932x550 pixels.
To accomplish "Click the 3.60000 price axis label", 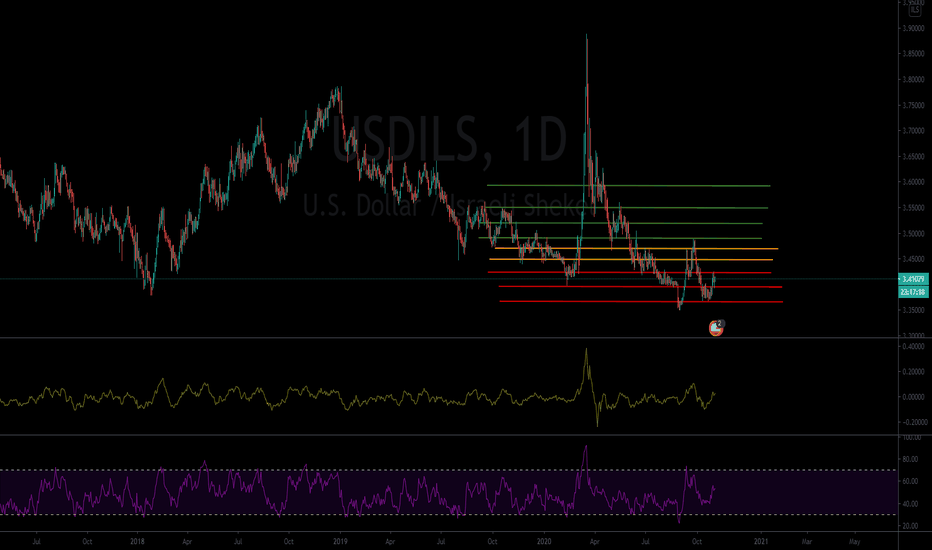I will 913,182.
